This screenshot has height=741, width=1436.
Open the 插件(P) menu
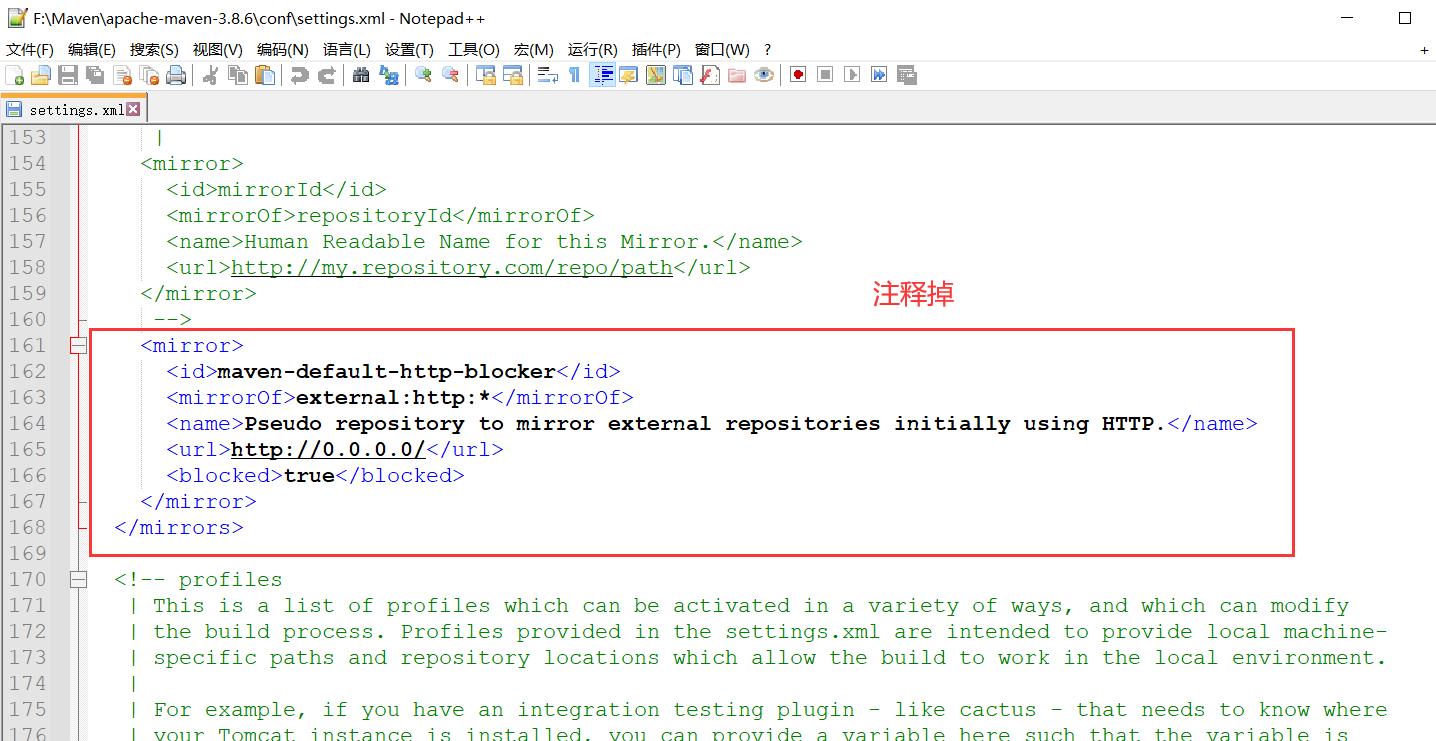click(656, 50)
